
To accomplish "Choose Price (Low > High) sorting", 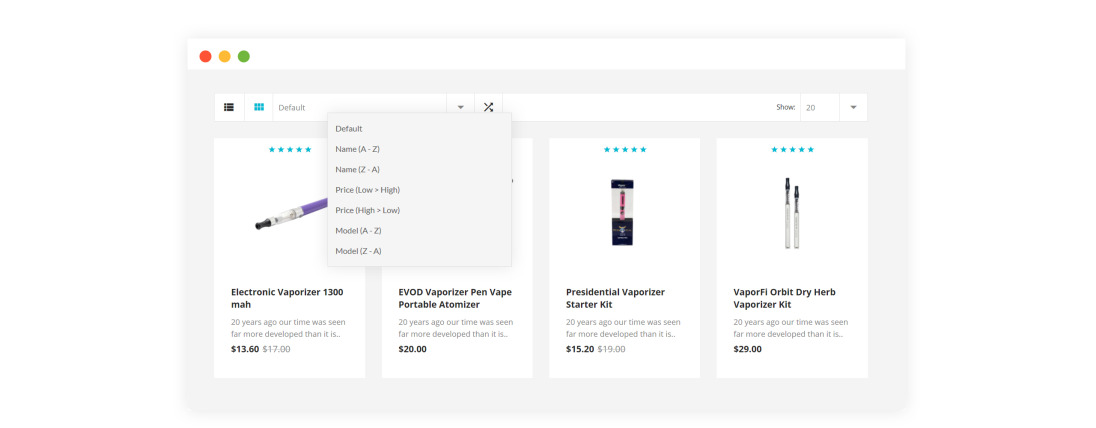I will pyautogui.click(x=367, y=190).
